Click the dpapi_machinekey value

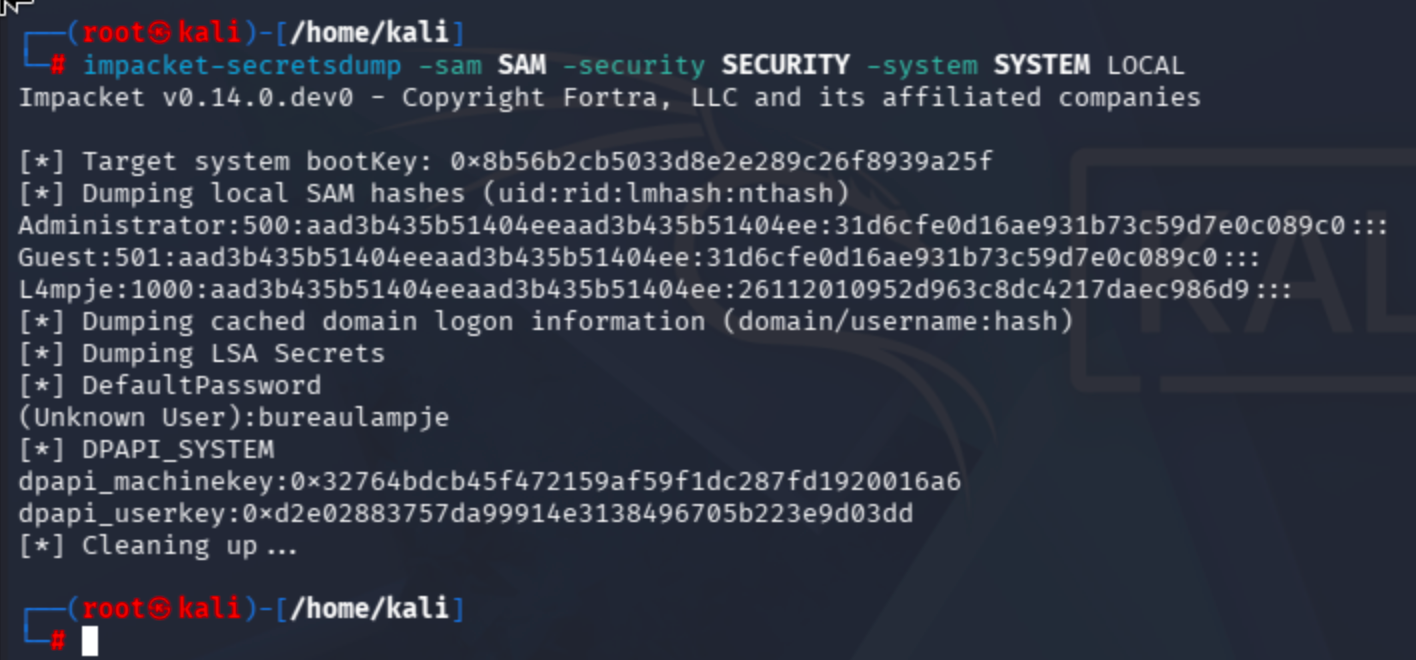pos(625,482)
